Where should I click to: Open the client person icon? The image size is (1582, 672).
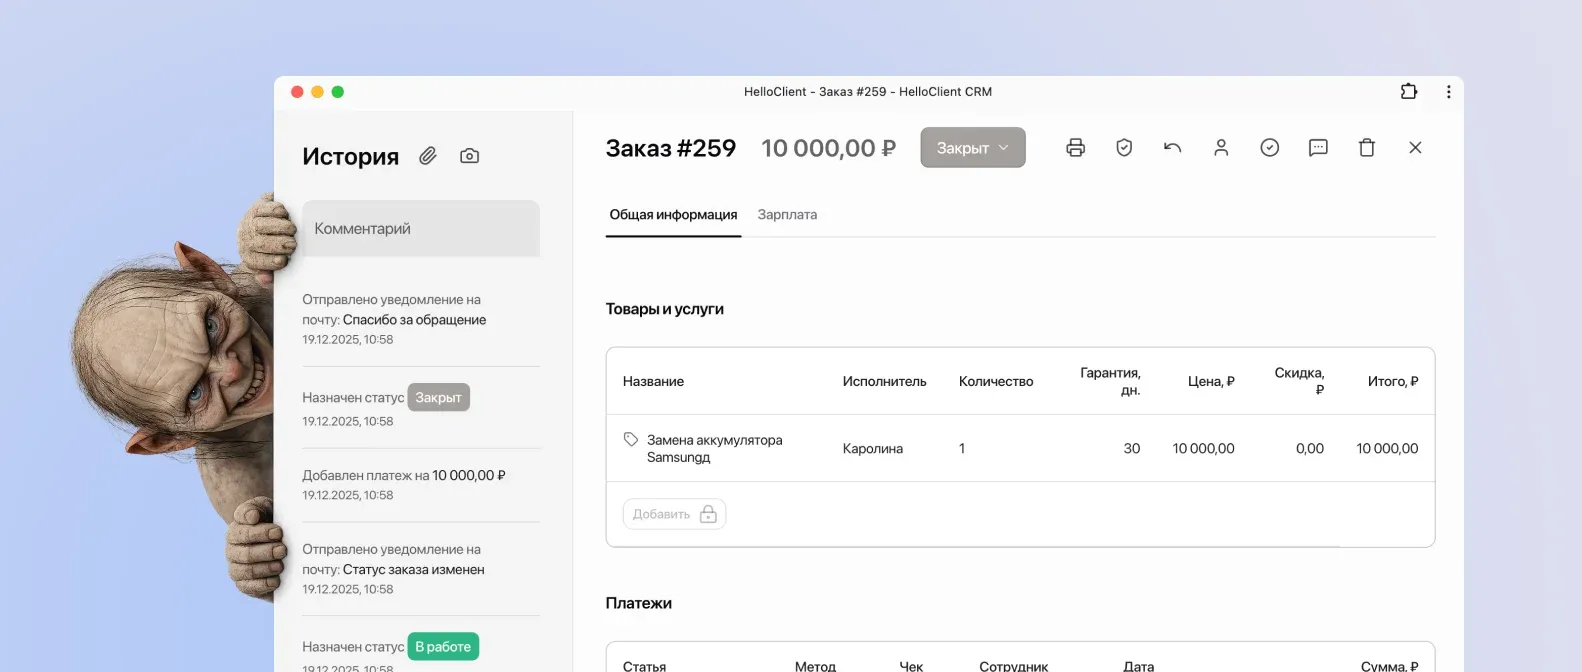pyautogui.click(x=1221, y=148)
